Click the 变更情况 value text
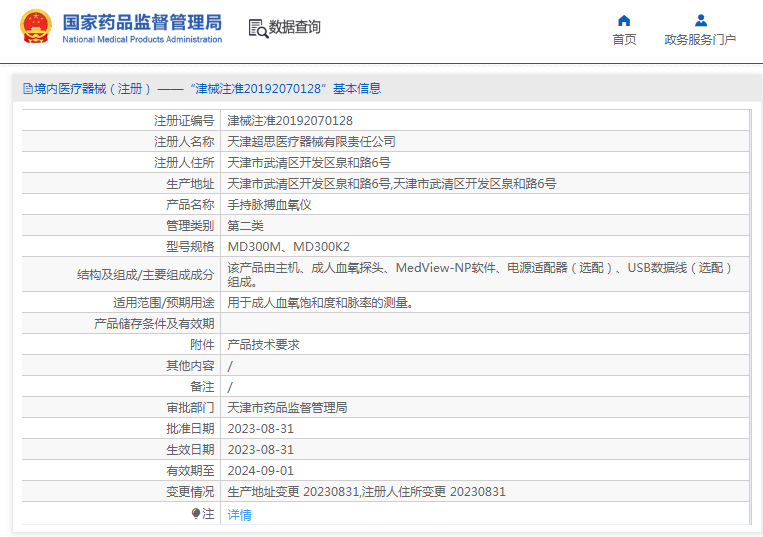Image resolution: width=763 pixels, height=537 pixels. tap(366, 492)
